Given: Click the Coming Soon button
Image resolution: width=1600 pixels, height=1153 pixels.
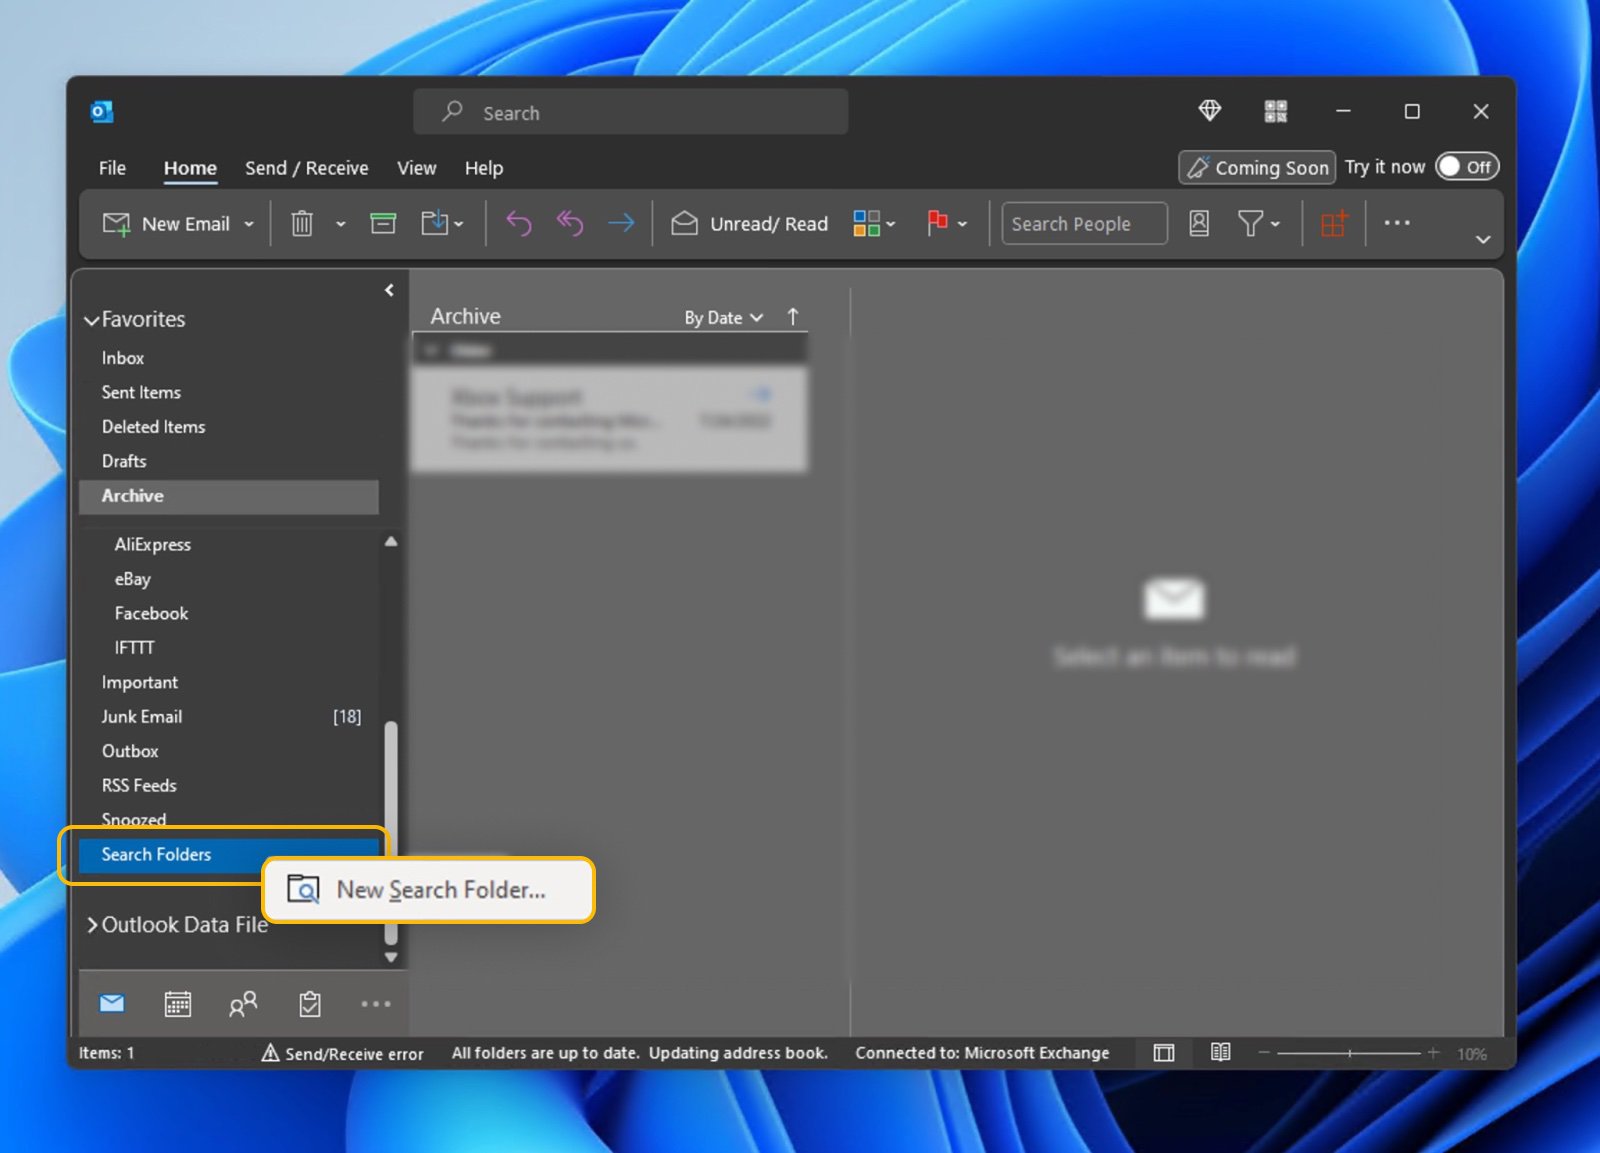Looking at the screenshot, I should (x=1256, y=167).
